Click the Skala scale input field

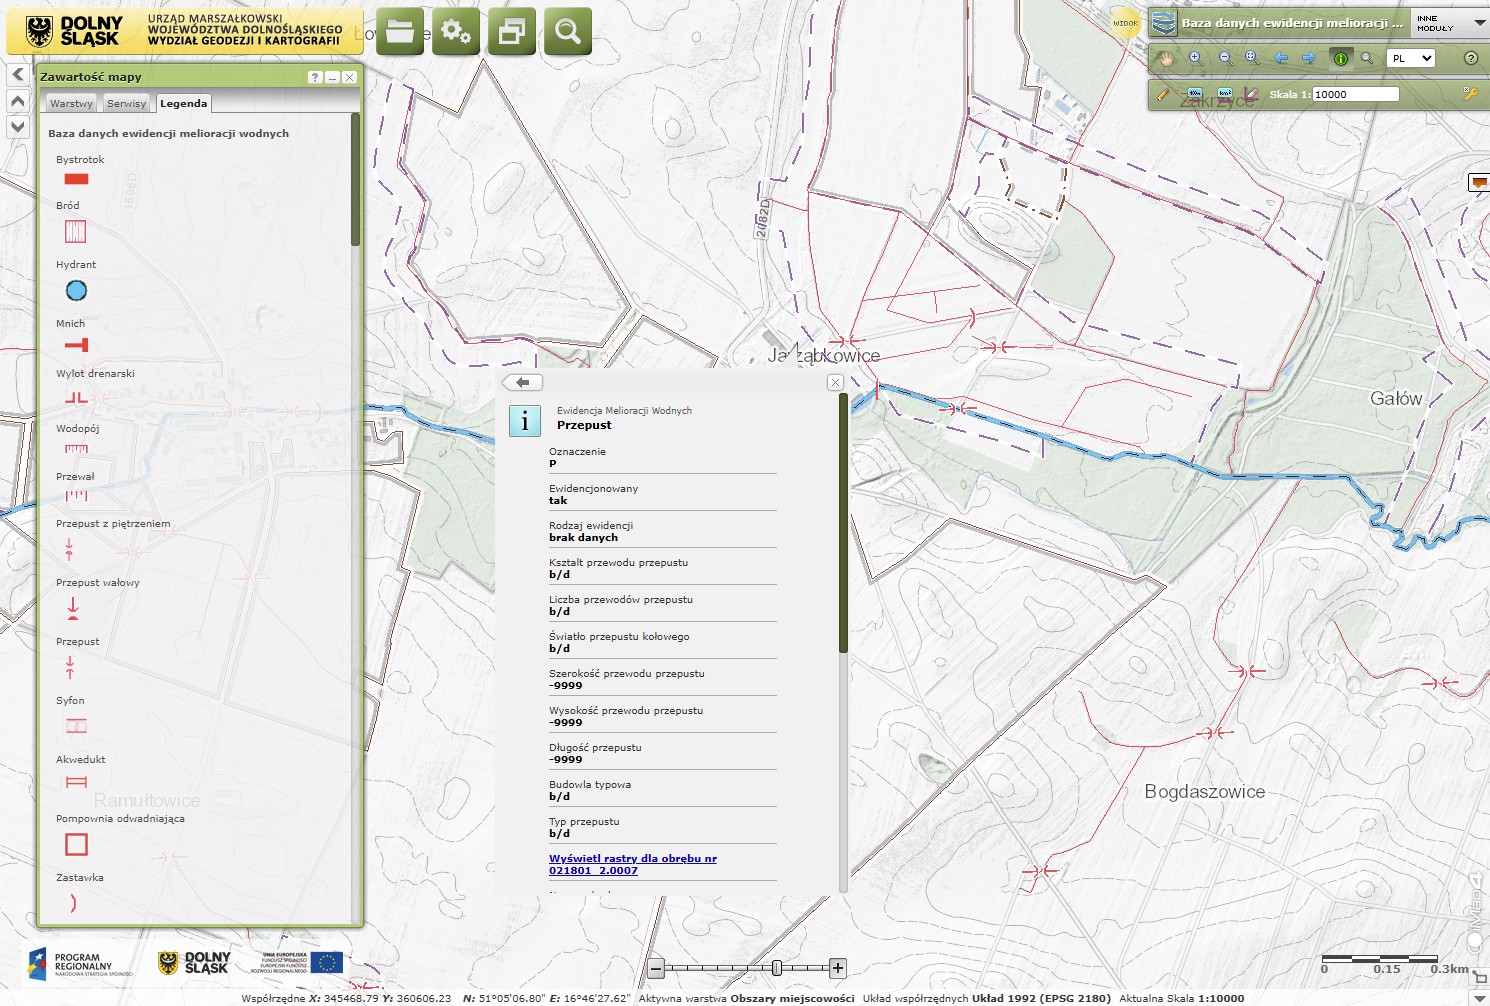click(x=1355, y=94)
